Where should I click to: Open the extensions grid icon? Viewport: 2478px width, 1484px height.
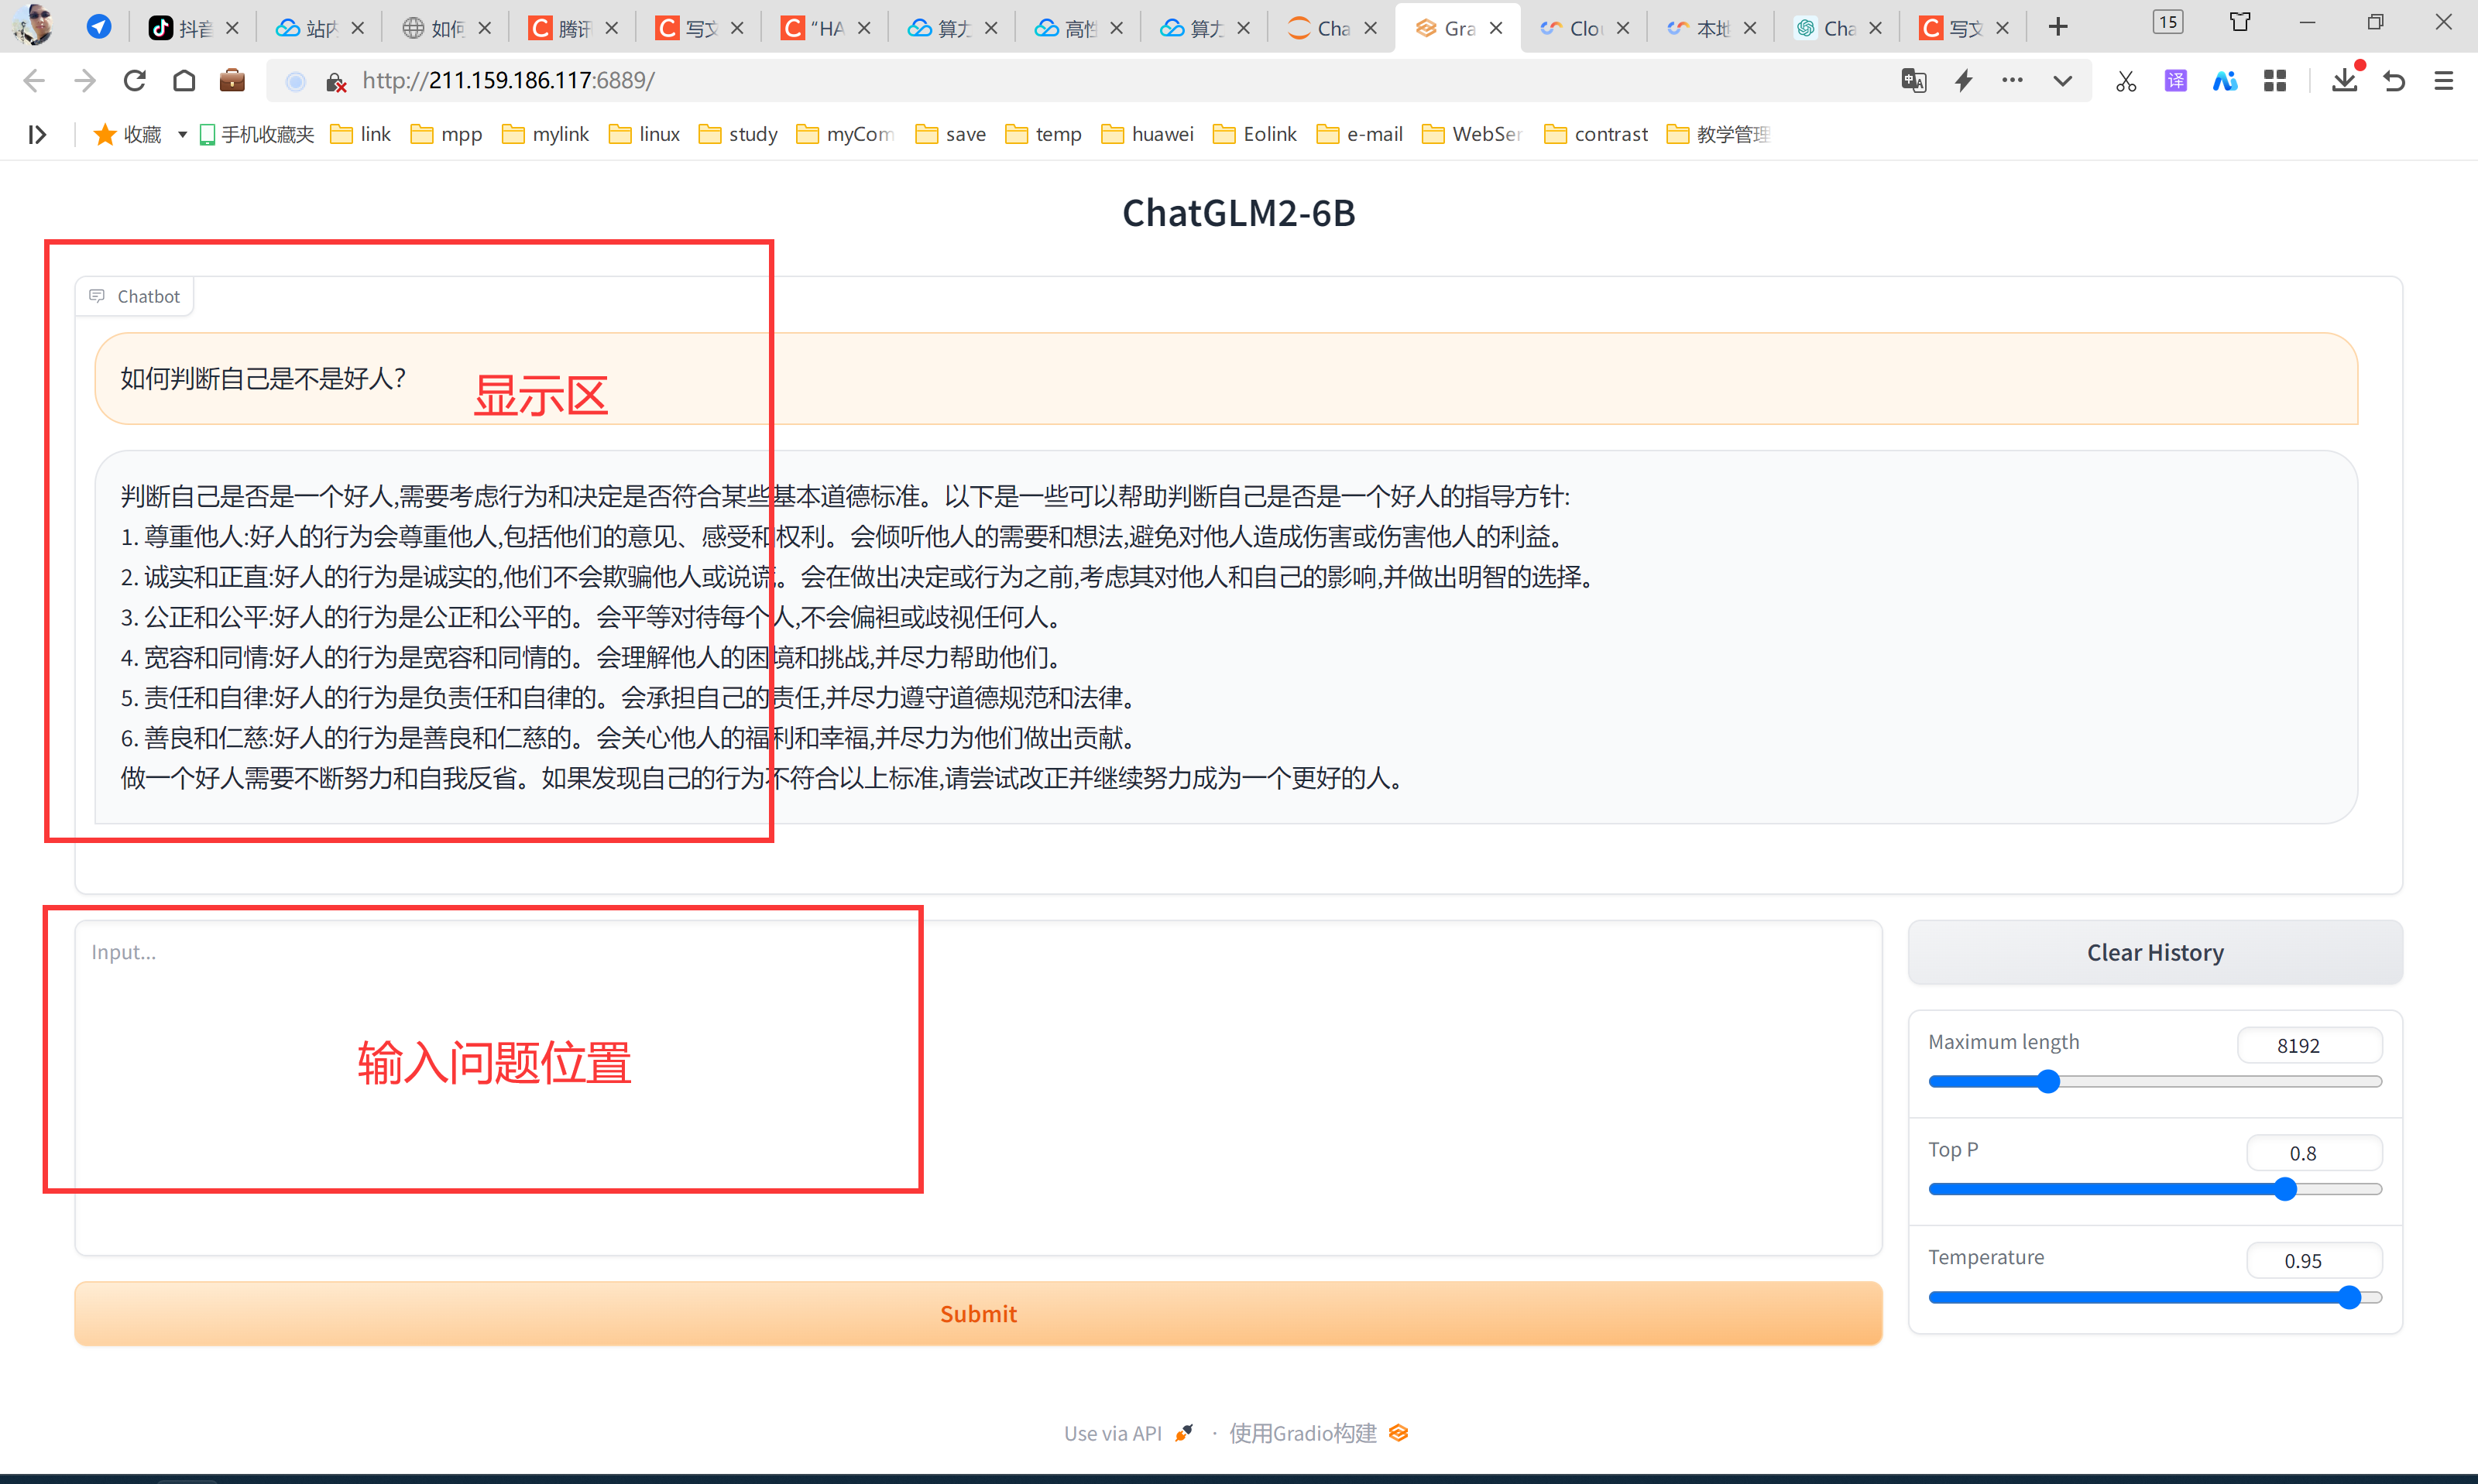tap(2275, 81)
